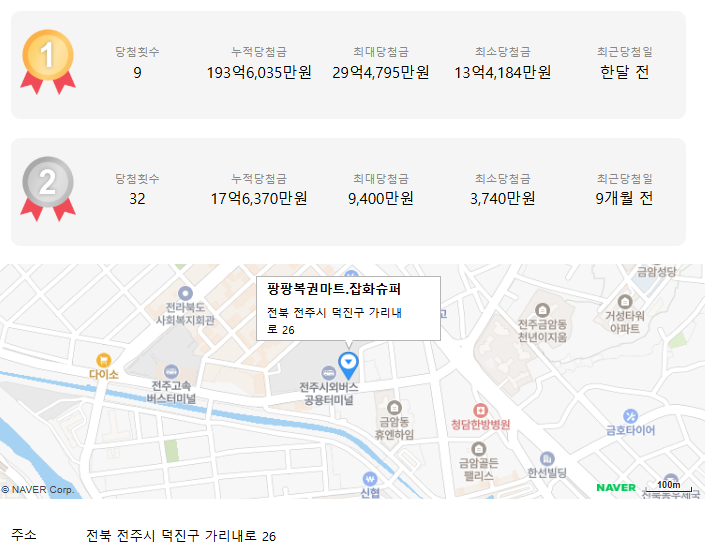Click first-place 최대당첨금 value 29억4,795만원
Viewport: 712px width, 553px height.
(x=381, y=72)
